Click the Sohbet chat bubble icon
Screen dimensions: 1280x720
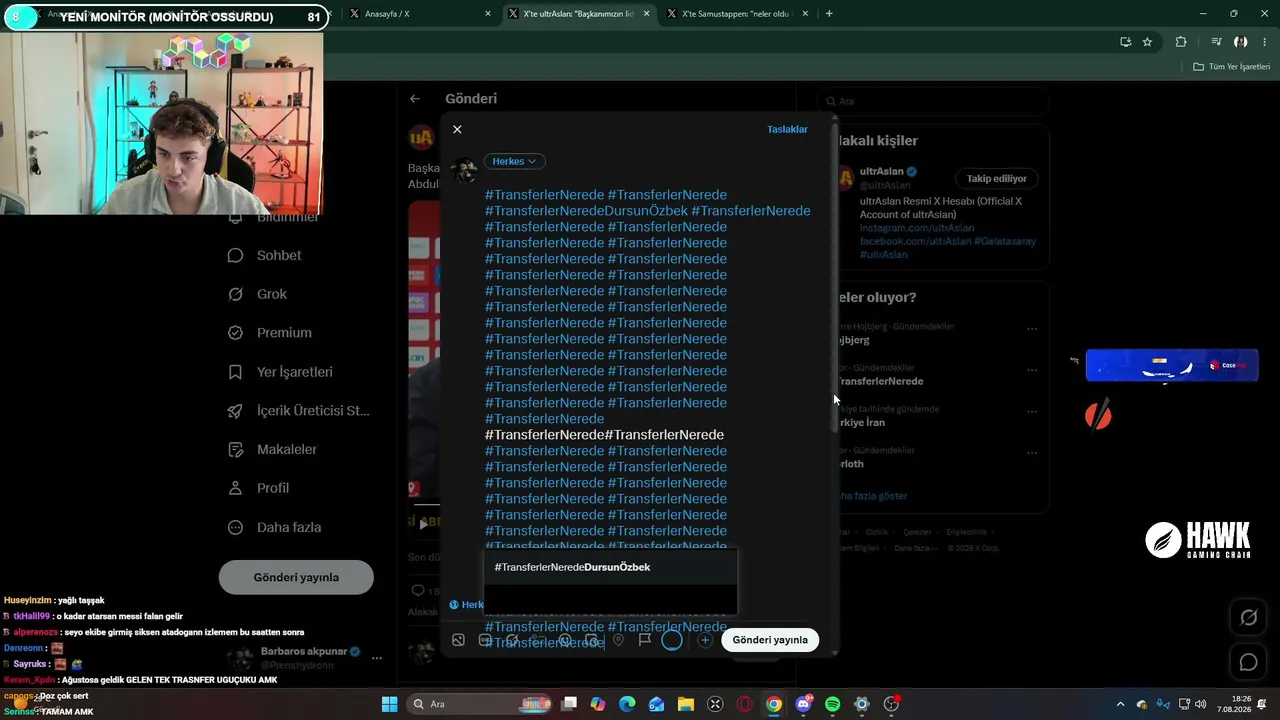(x=235, y=255)
